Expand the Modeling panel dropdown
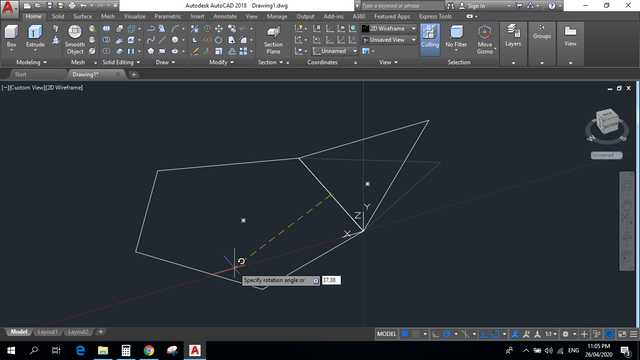The image size is (640, 360). [31, 62]
